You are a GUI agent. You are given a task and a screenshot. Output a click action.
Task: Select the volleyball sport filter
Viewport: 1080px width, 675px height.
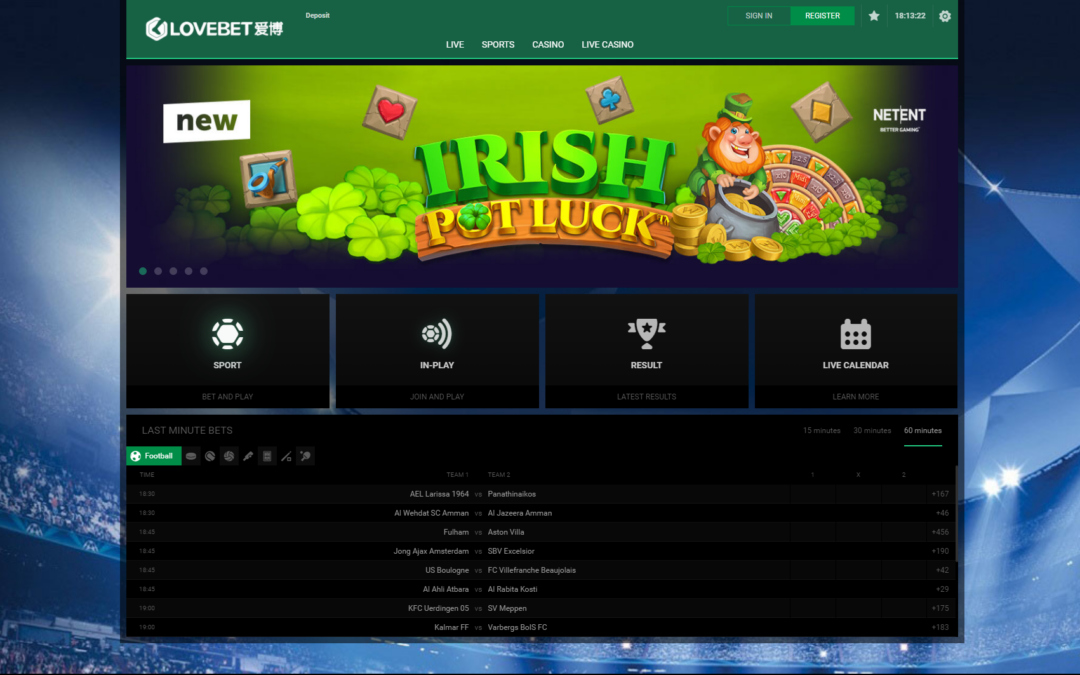229,456
